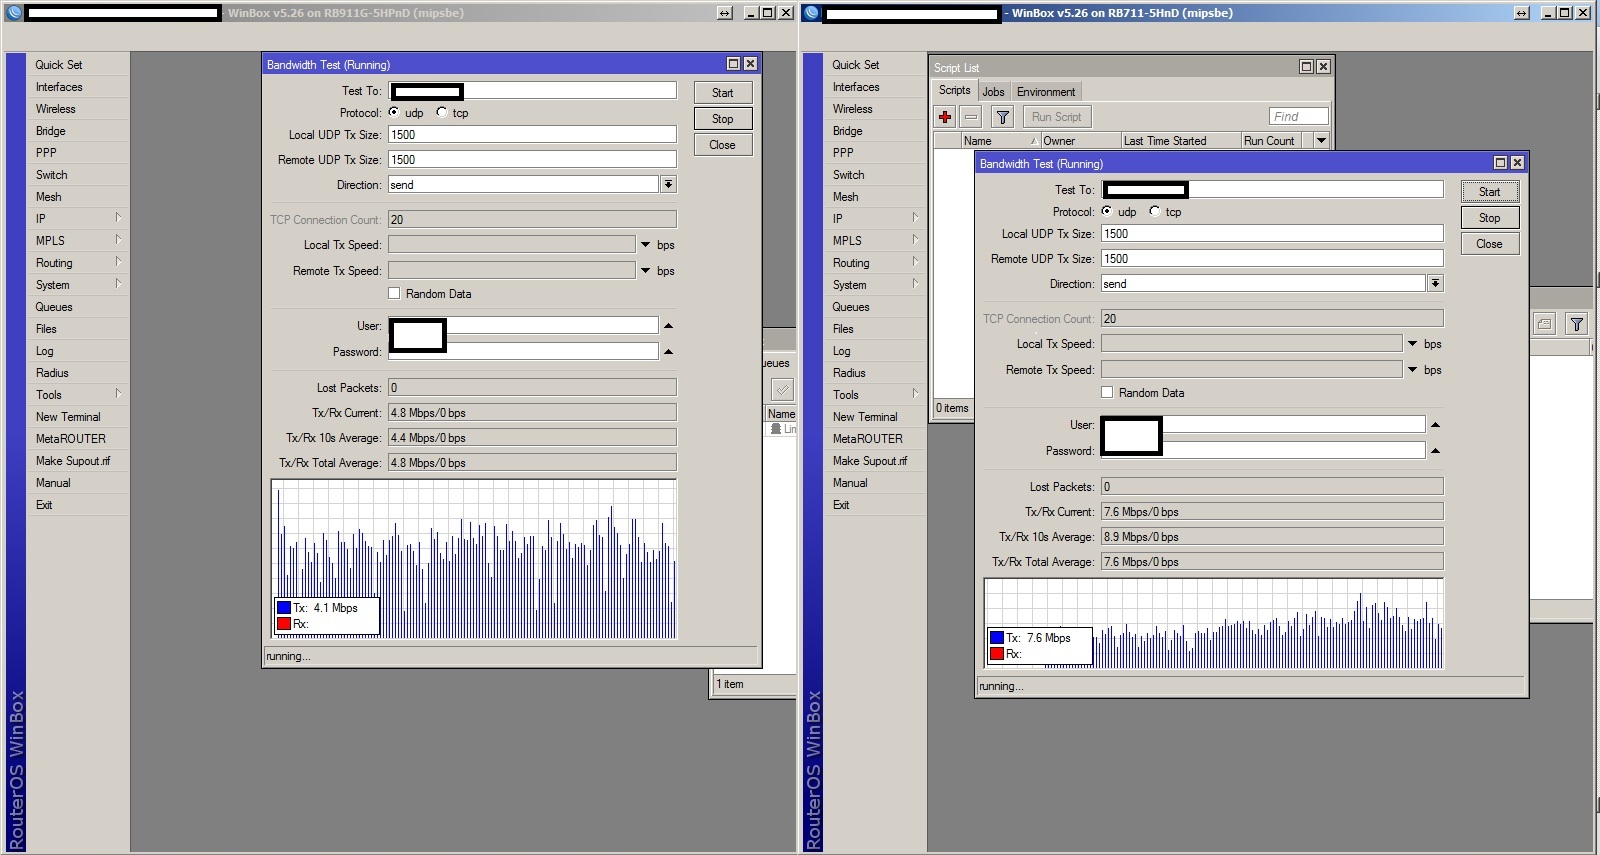
Task: Stop the left Bandwidth Test
Action: pyautogui.click(x=722, y=119)
